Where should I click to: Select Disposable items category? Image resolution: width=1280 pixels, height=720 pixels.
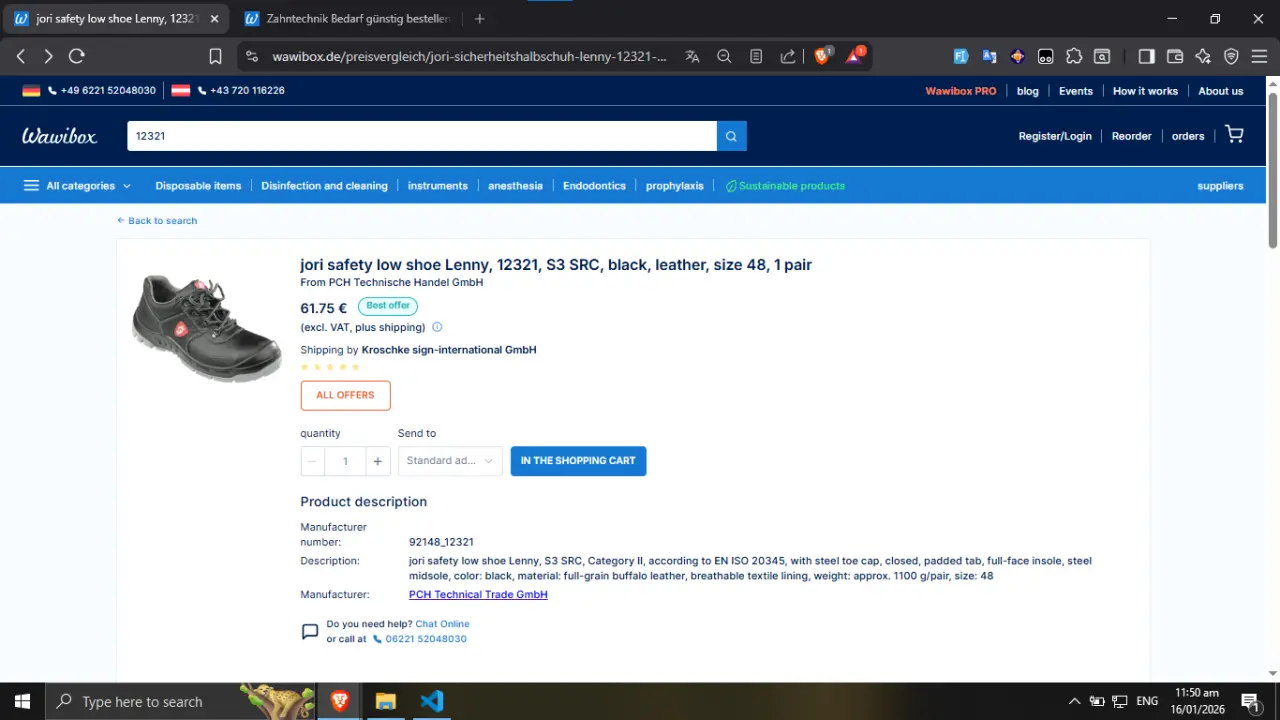[198, 186]
